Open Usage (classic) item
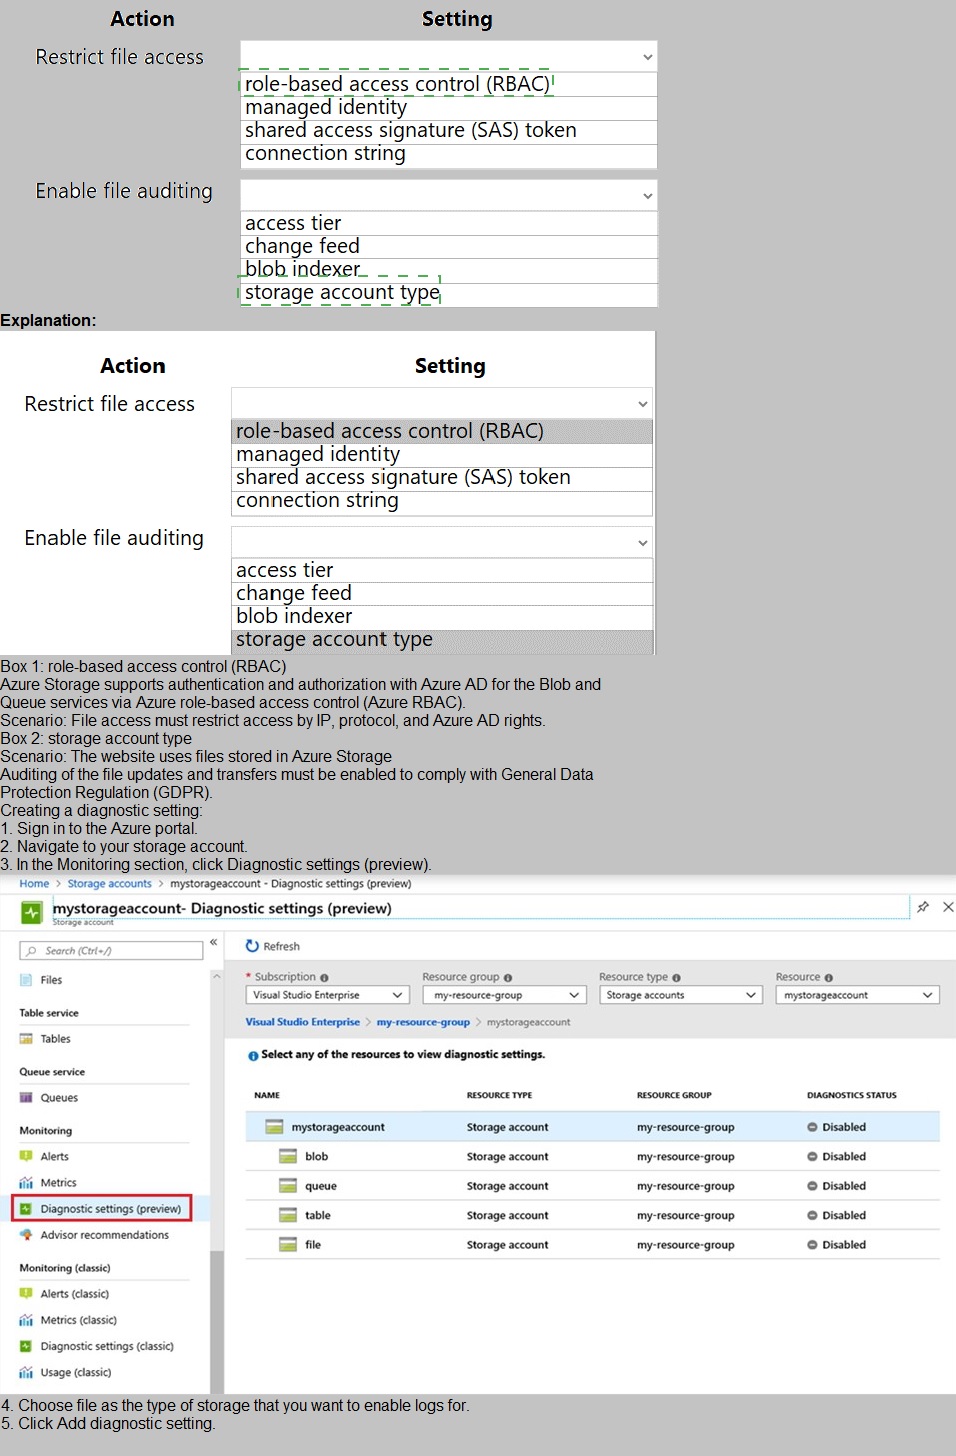This screenshot has width=956, height=1456. coord(75,1372)
